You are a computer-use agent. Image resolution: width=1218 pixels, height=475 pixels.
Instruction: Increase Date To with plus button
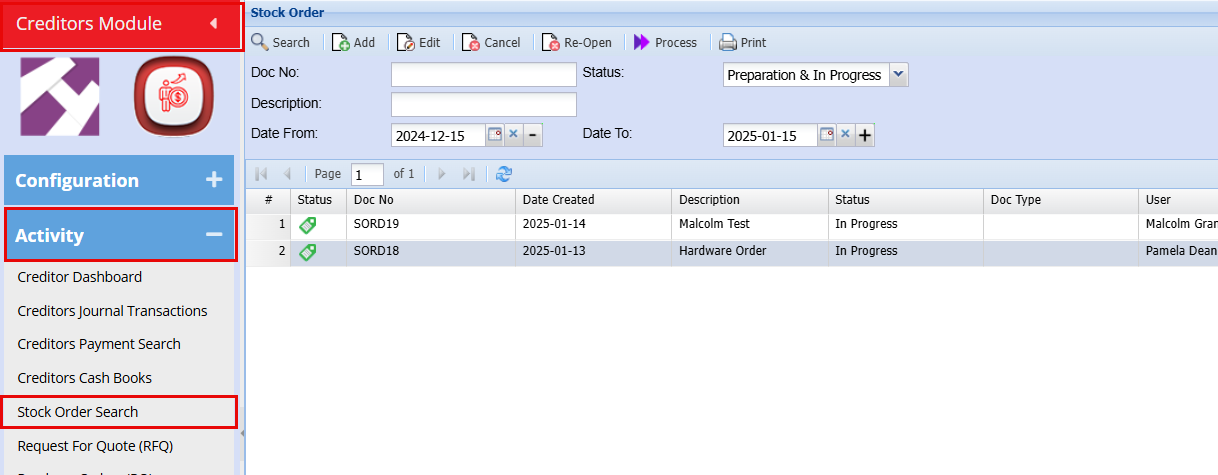click(865, 135)
